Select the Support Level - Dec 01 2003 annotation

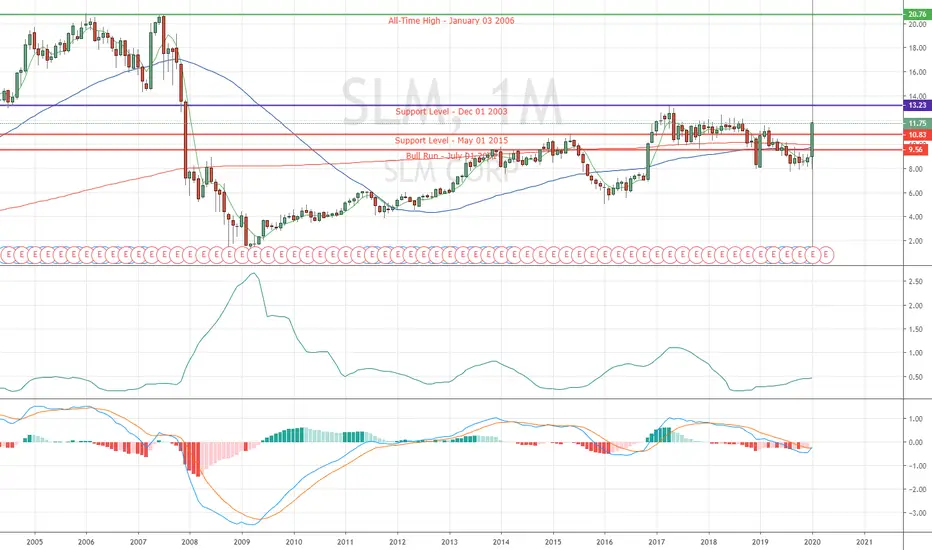tap(451, 112)
